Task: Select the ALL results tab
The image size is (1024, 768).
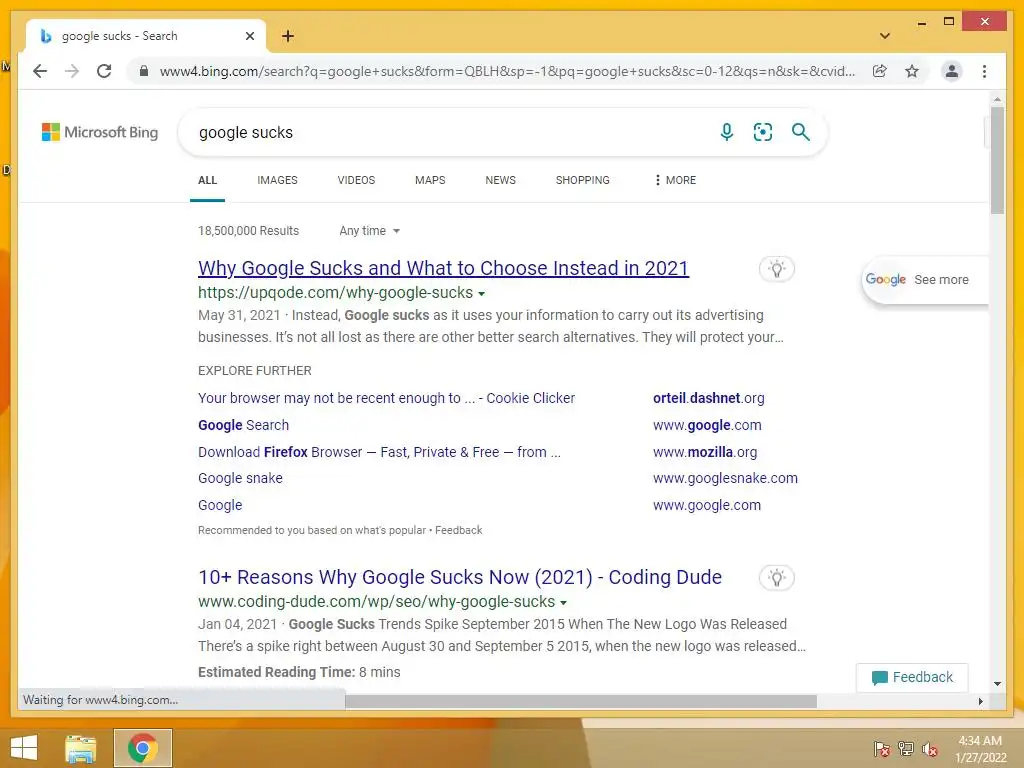Action: 207,180
